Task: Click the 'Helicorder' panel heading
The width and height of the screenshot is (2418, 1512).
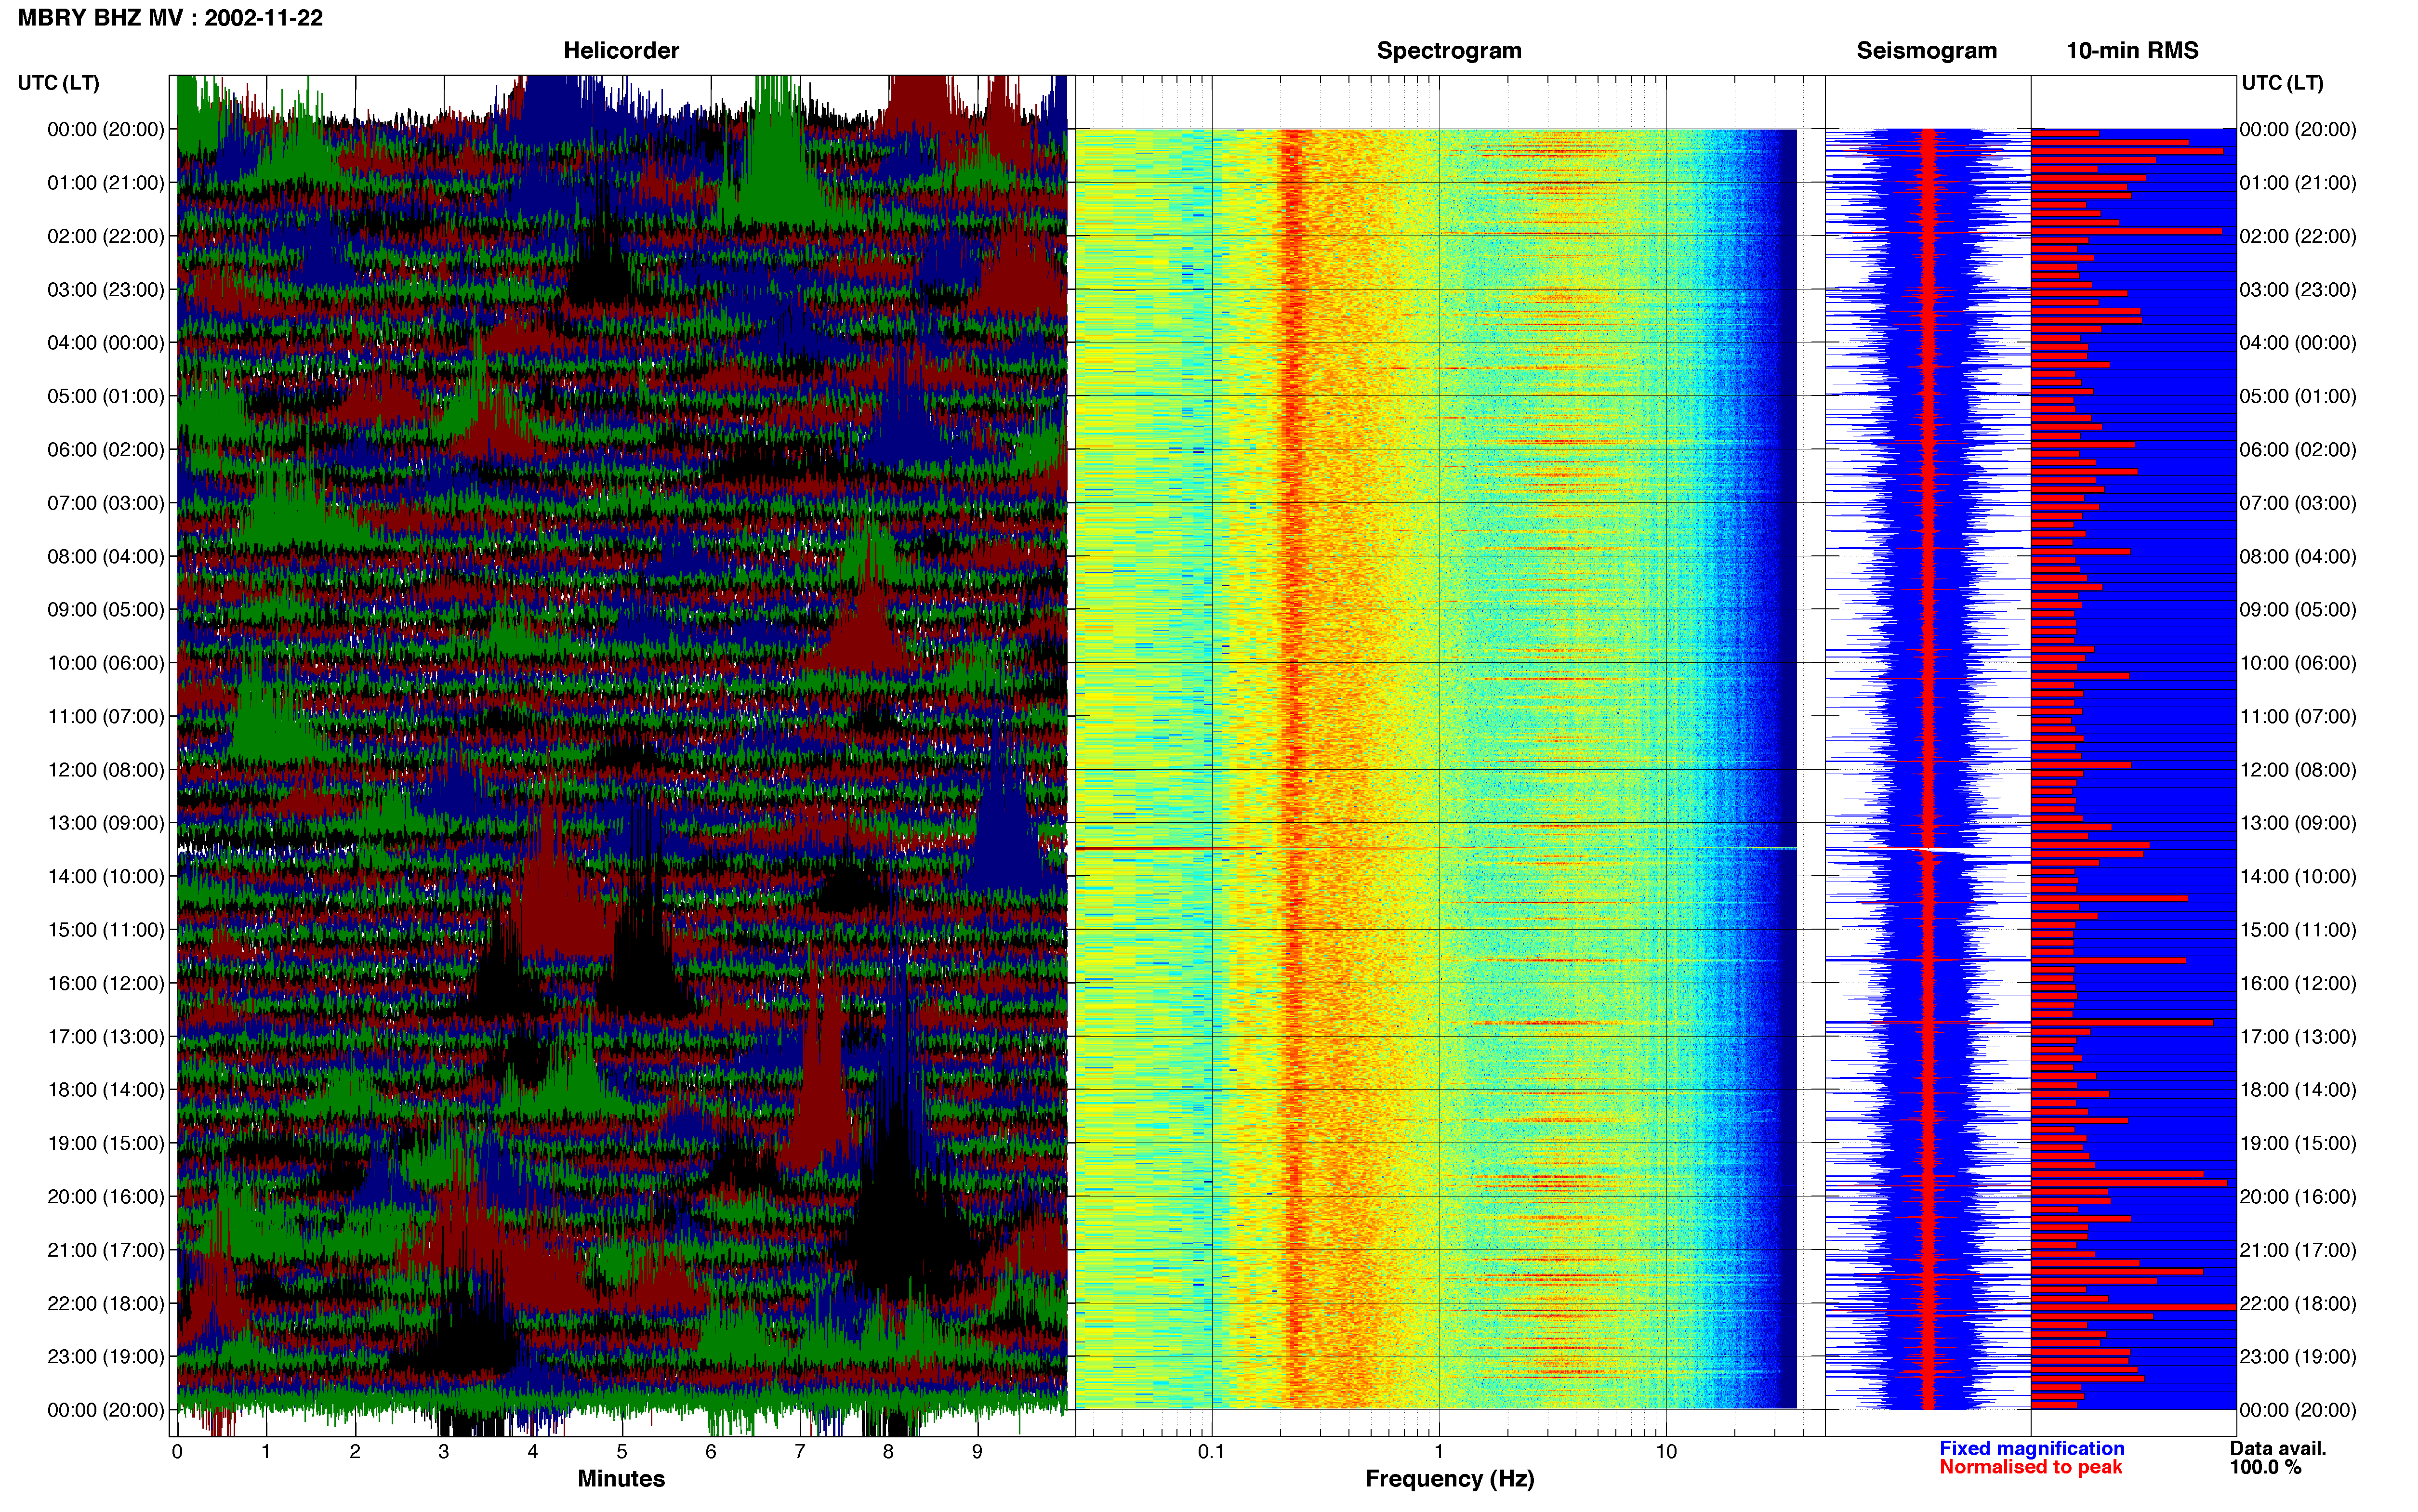Action: (x=621, y=50)
